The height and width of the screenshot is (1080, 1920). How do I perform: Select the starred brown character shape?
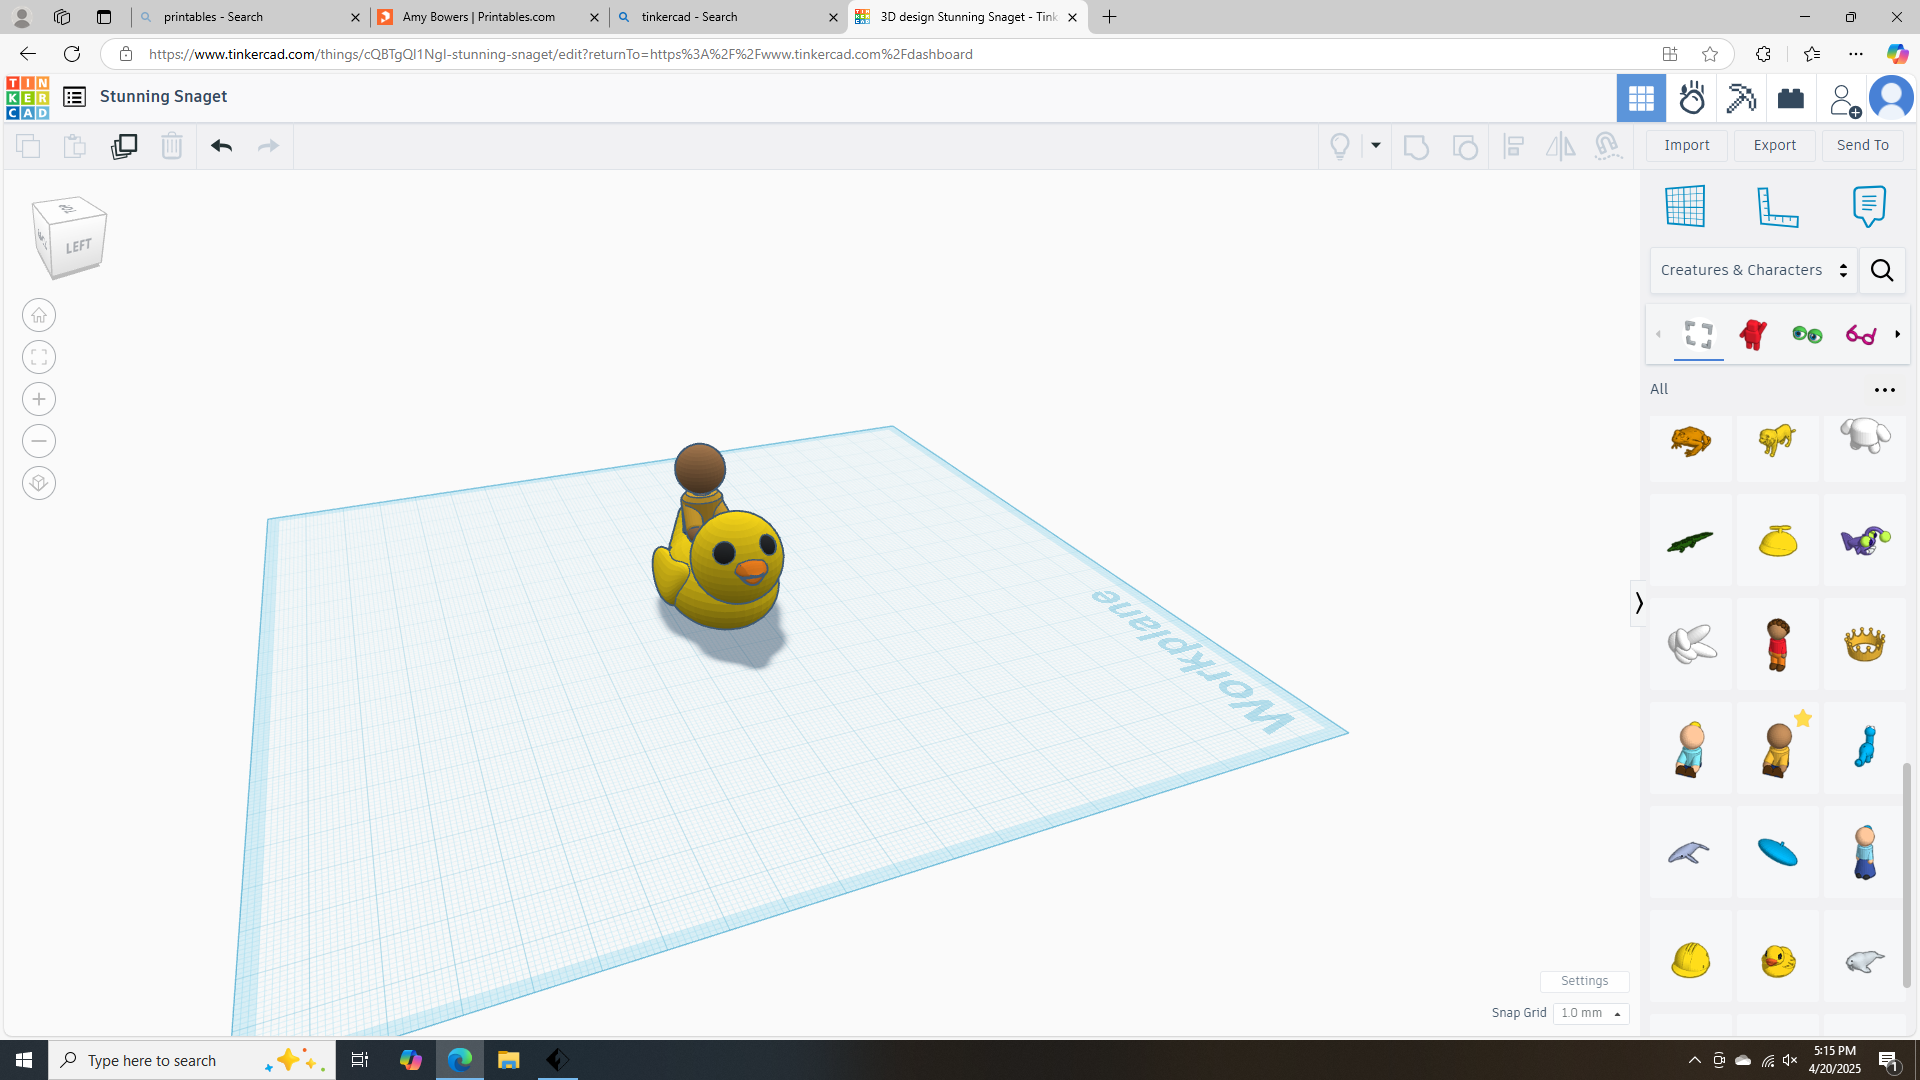tap(1778, 749)
